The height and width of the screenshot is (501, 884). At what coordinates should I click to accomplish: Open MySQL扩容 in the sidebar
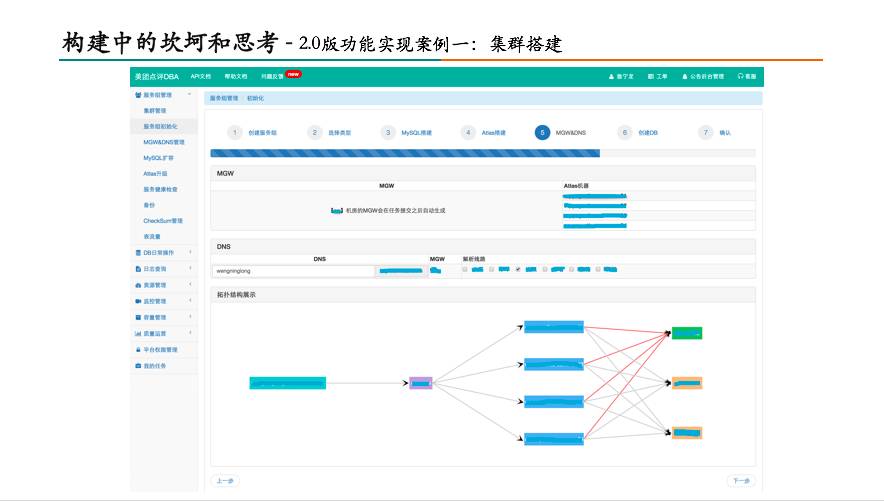pyautogui.click(x=158, y=158)
